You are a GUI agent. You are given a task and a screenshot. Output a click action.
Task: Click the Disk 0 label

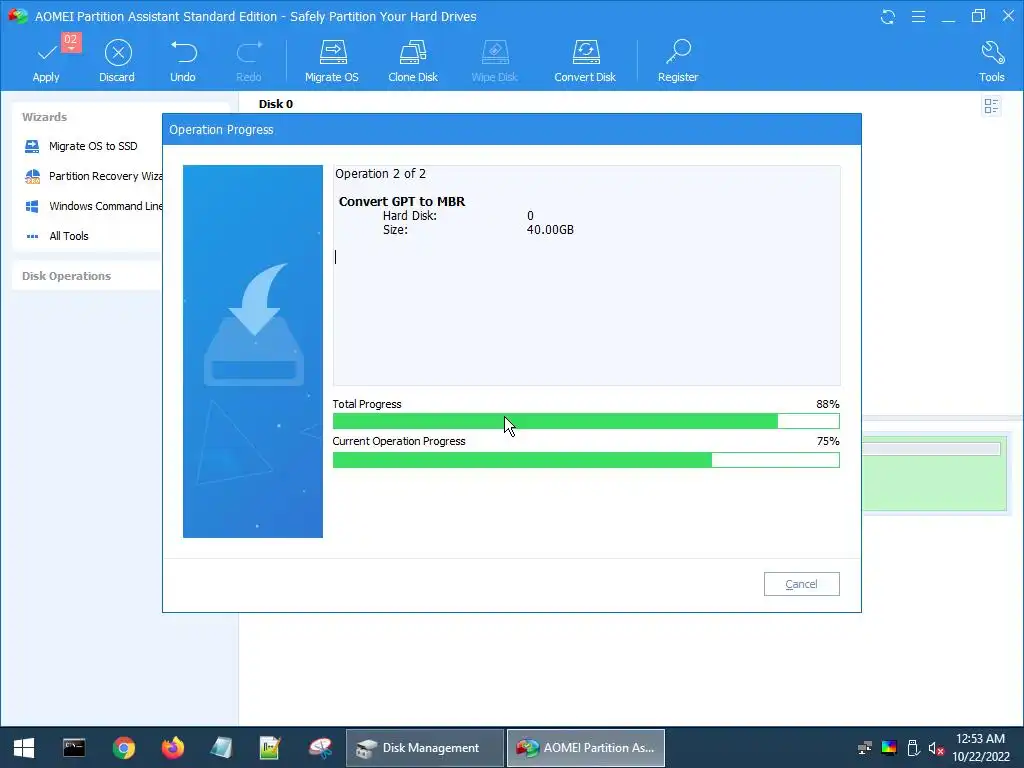(276, 104)
